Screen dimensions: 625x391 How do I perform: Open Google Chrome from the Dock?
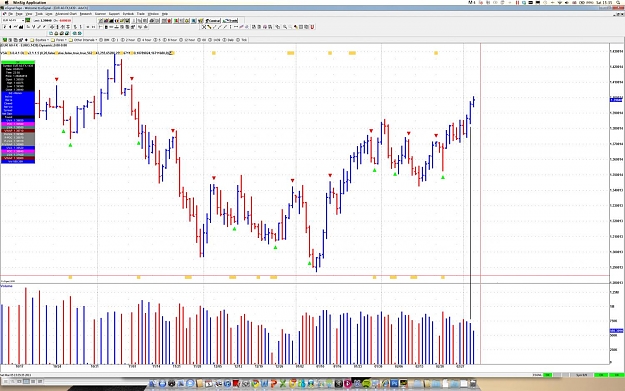[255, 383]
